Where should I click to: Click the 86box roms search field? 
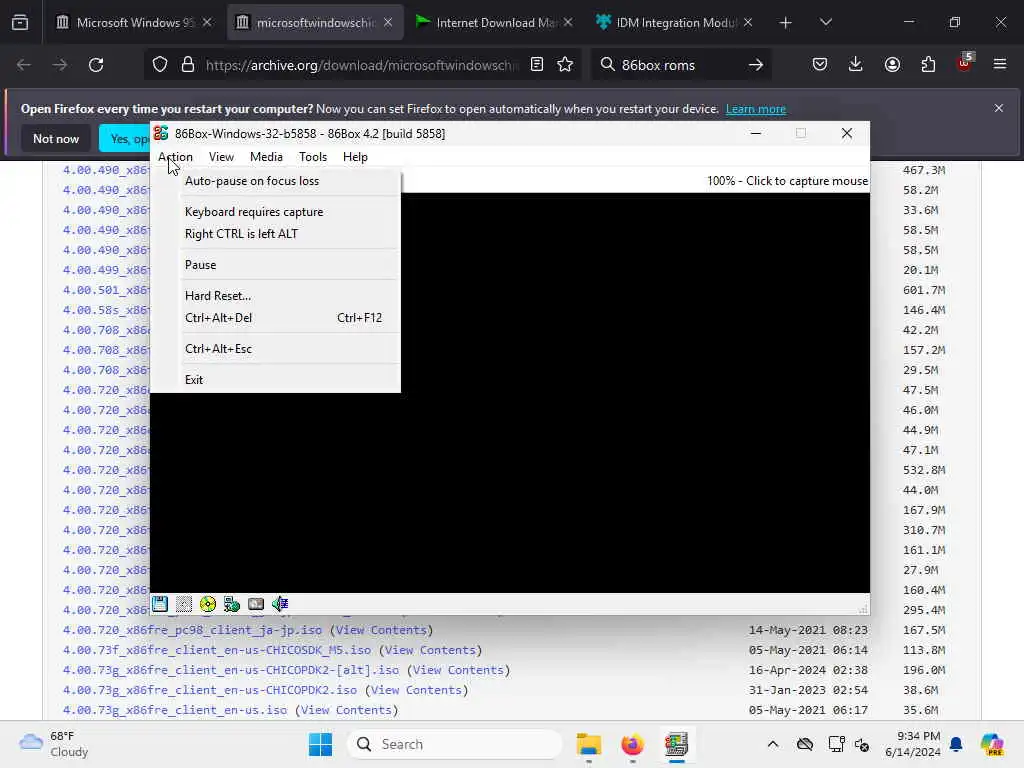point(679,65)
